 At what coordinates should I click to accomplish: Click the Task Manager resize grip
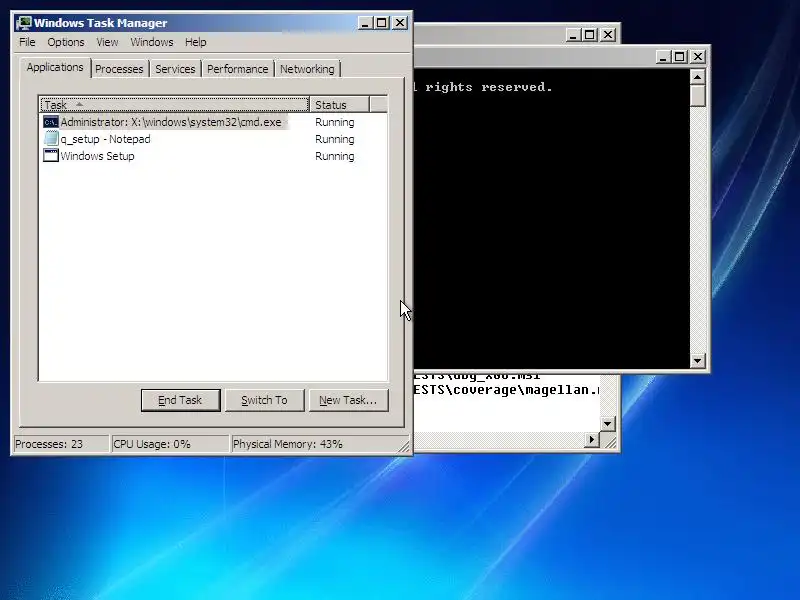[404, 446]
